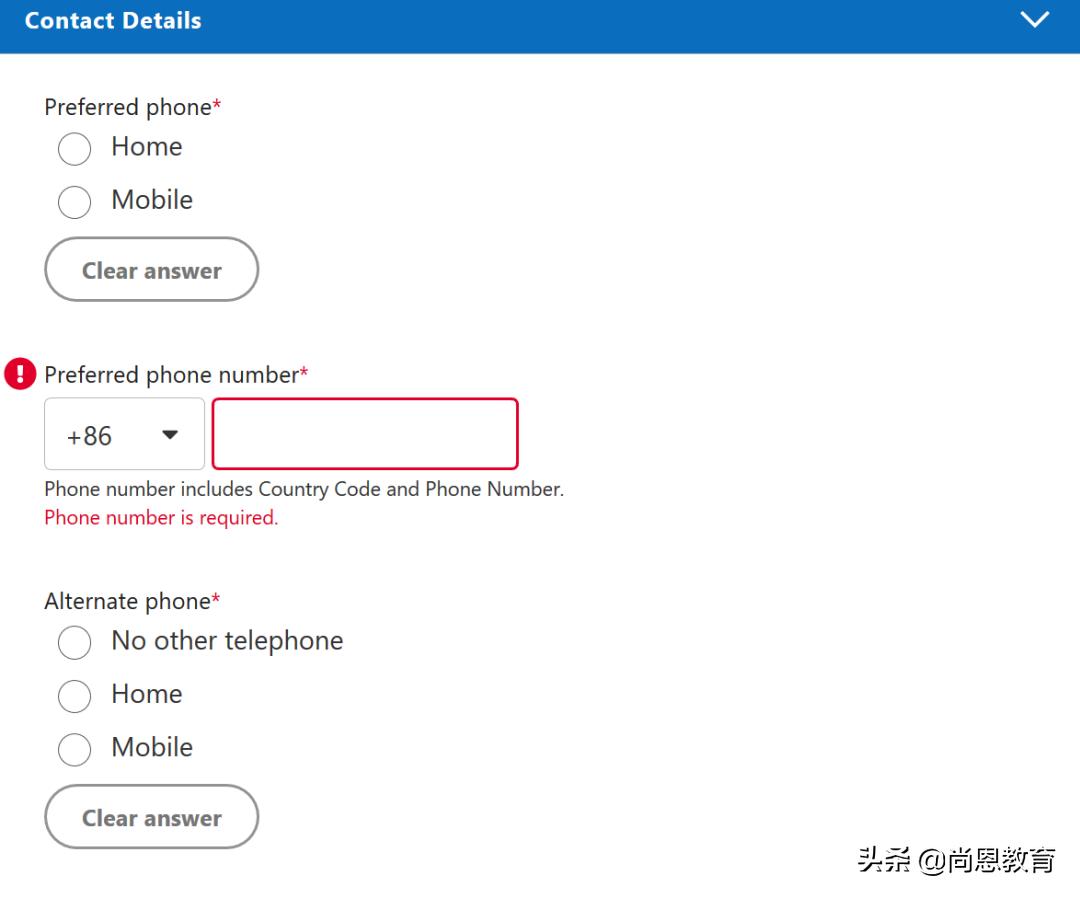Click the 'No other telephone' label text

pyautogui.click(x=227, y=641)
